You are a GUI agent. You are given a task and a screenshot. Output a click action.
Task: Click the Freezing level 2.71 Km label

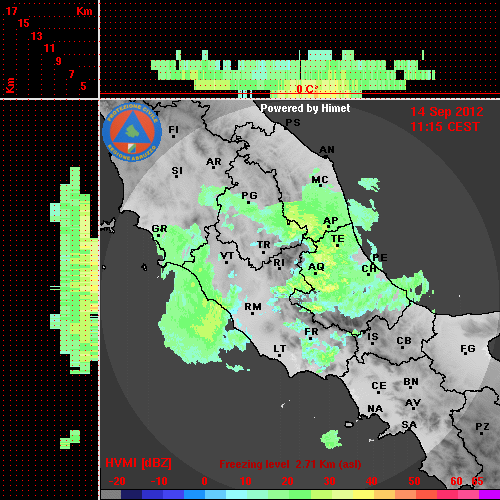[290, 464]
